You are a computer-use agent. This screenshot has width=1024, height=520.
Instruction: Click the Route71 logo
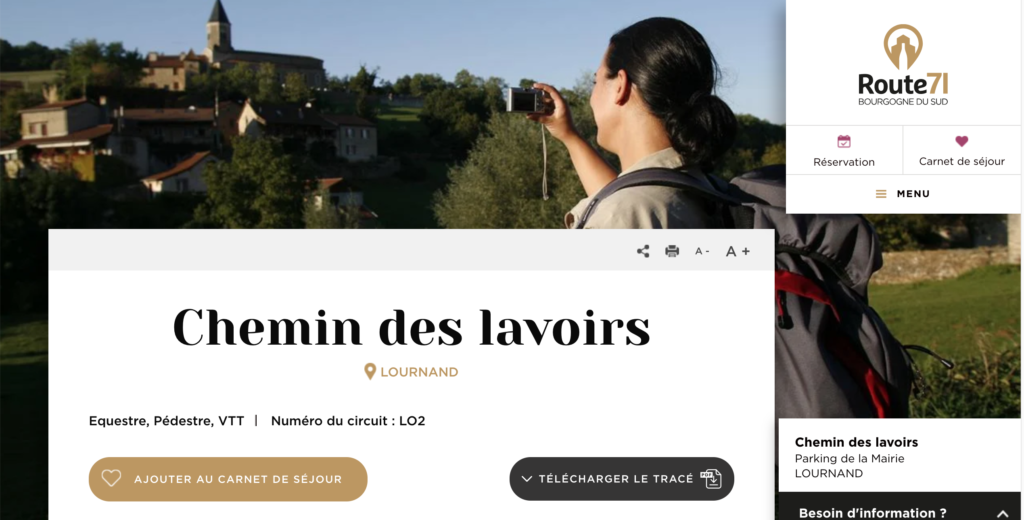tap(903, 65)
